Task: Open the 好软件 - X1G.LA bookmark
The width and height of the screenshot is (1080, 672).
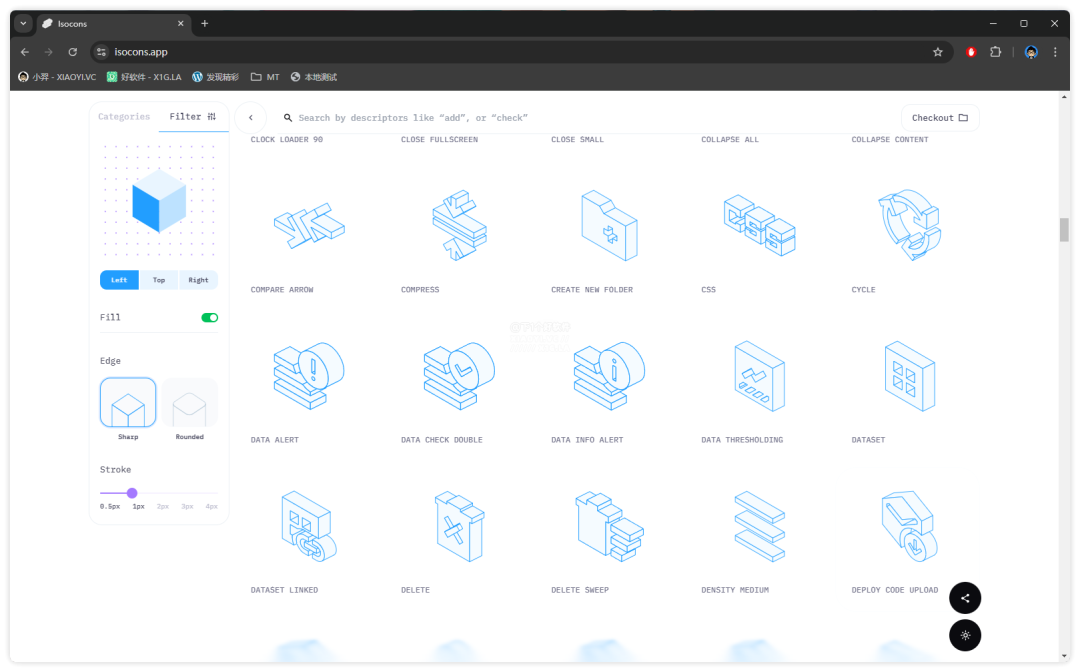Action: [144, 77]
